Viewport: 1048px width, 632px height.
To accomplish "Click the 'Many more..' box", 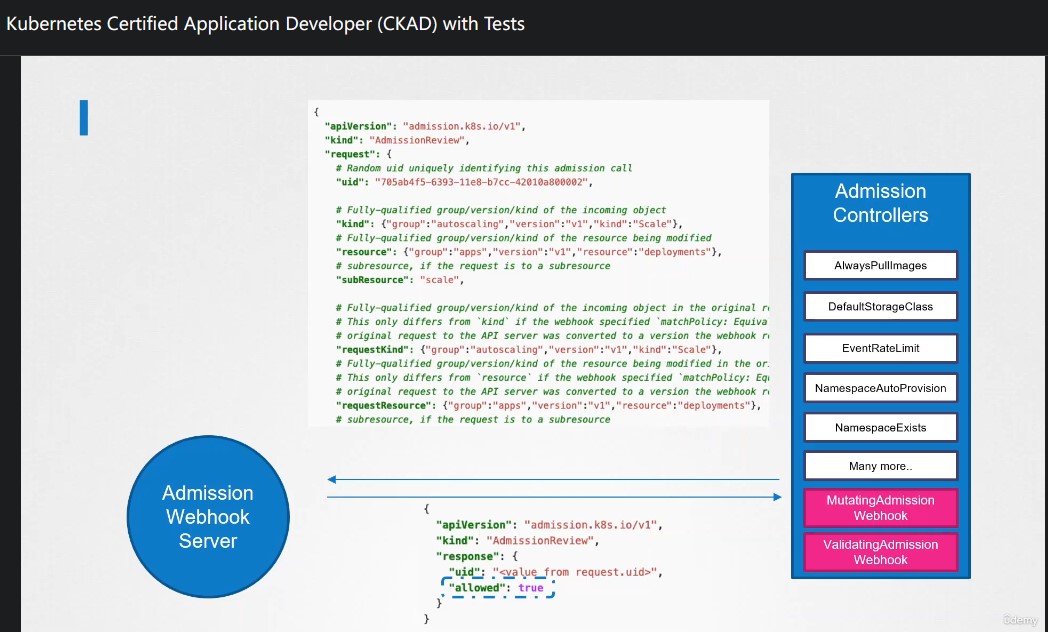I will coord(880,466).
